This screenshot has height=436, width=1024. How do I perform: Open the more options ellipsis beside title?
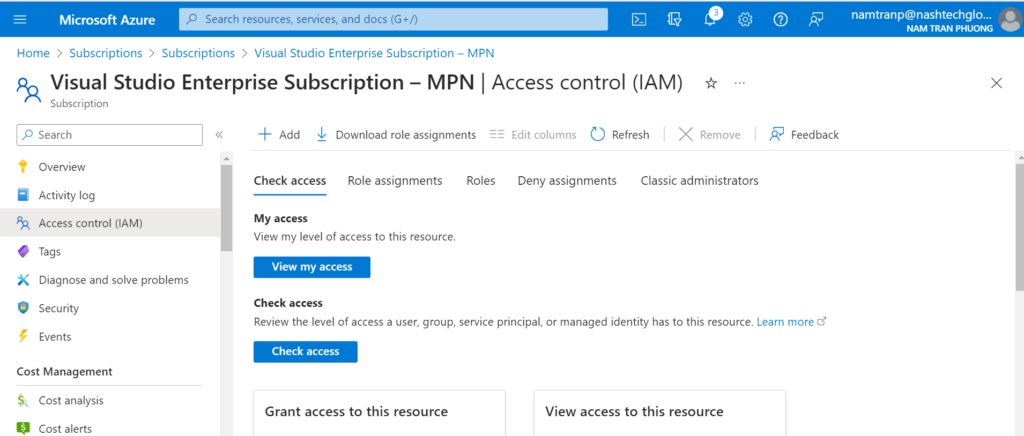click(740, 83)
